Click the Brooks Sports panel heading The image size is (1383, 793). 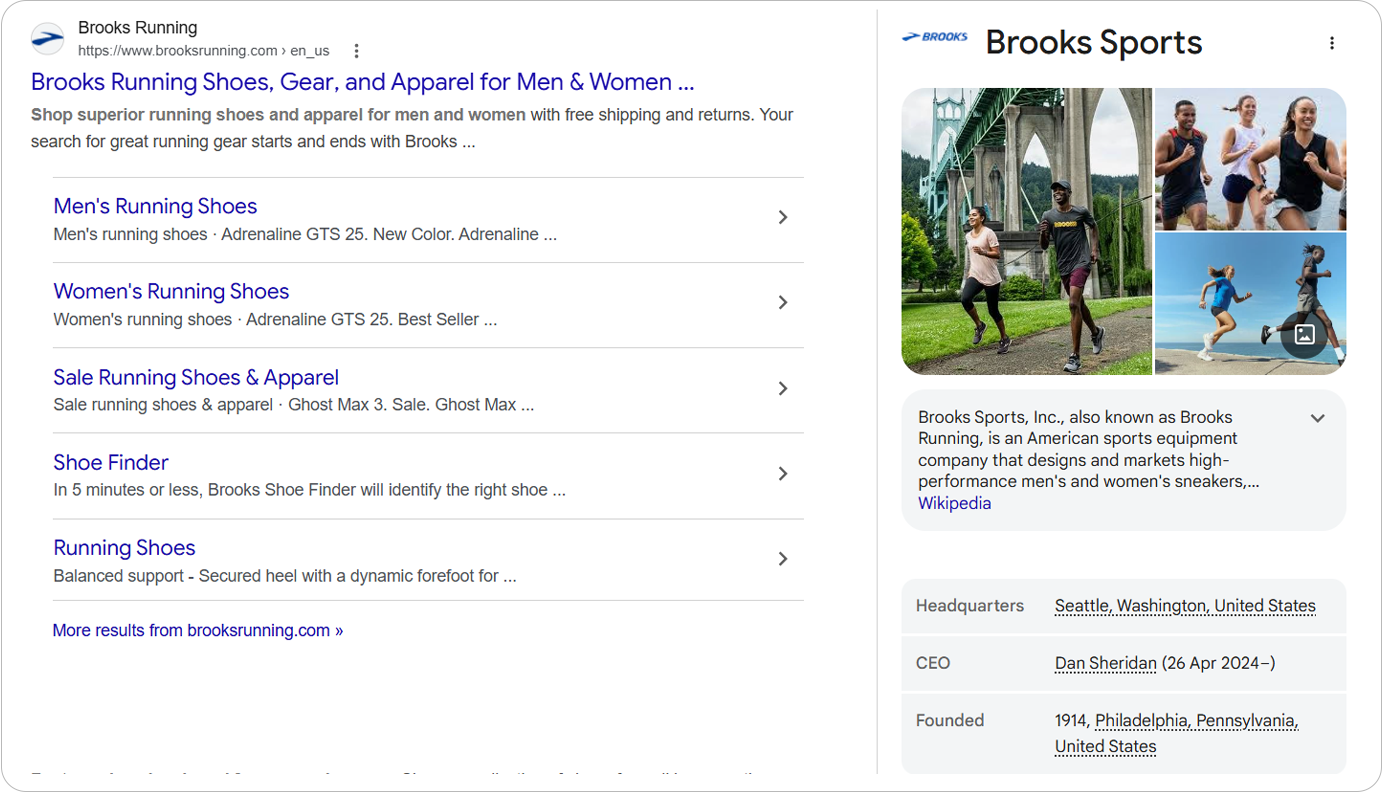1094,42
